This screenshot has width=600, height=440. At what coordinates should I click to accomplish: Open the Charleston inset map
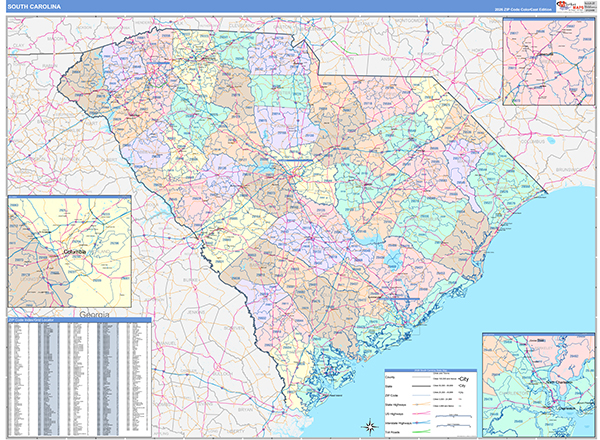tap(538, 385)
